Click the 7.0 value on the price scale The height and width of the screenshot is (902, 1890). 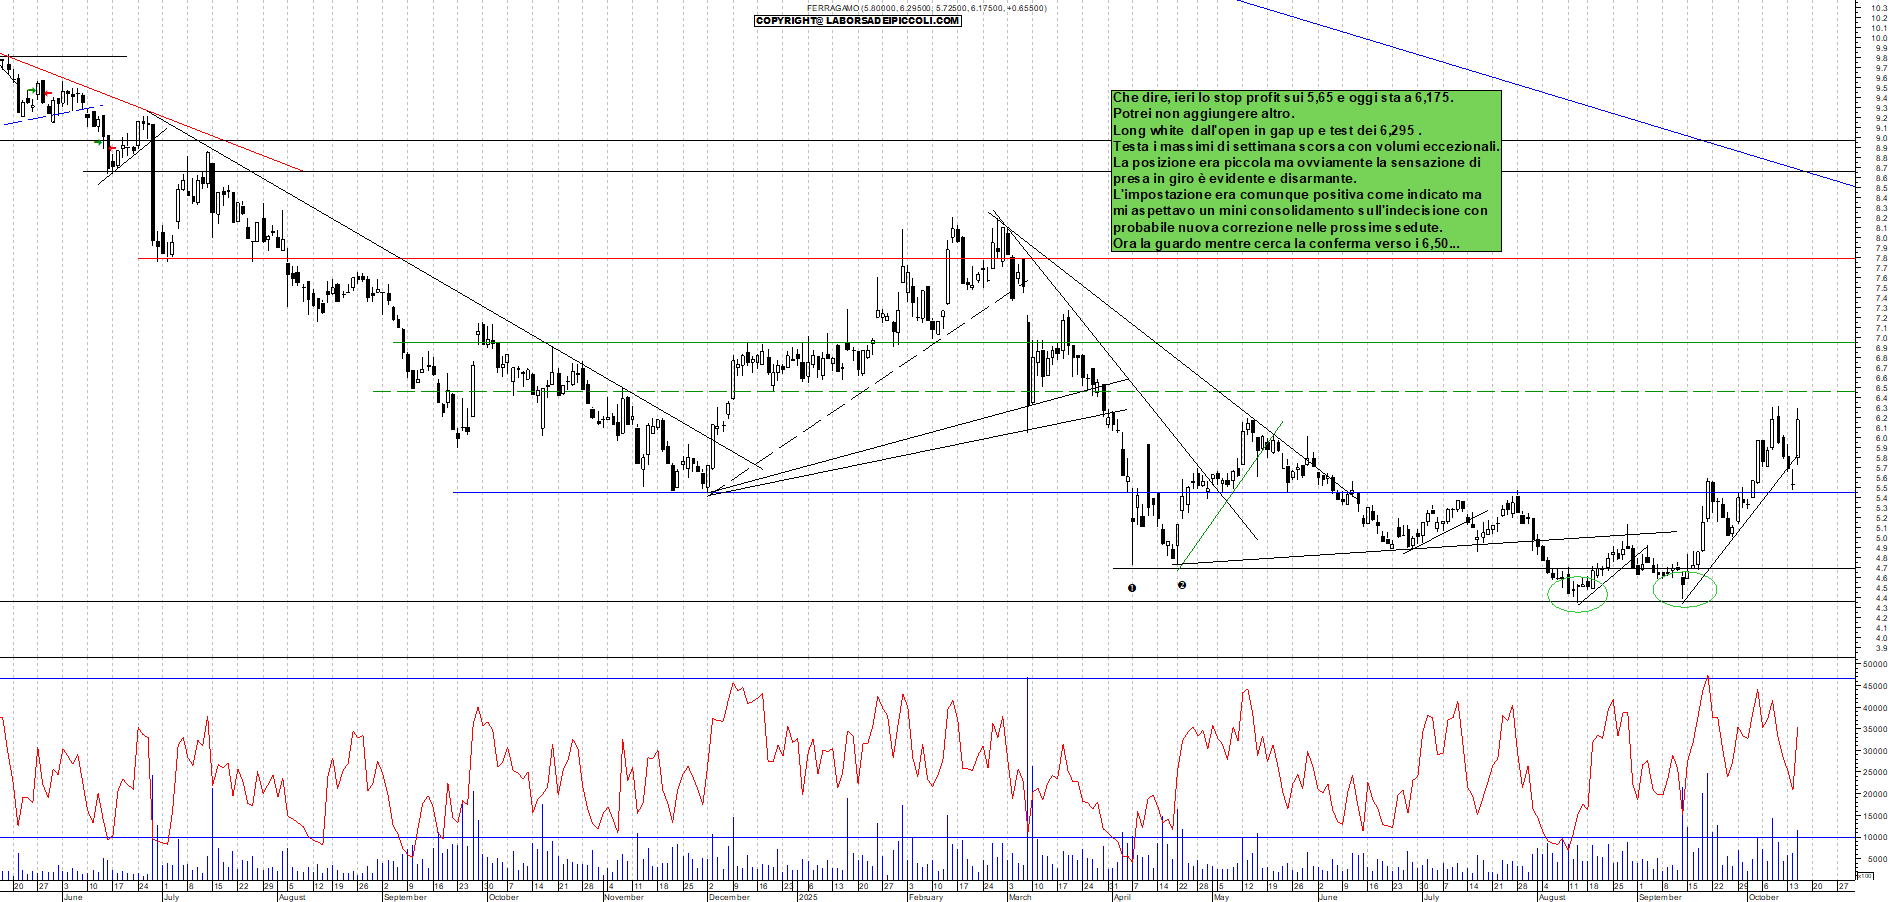(x=1881, y=339)
